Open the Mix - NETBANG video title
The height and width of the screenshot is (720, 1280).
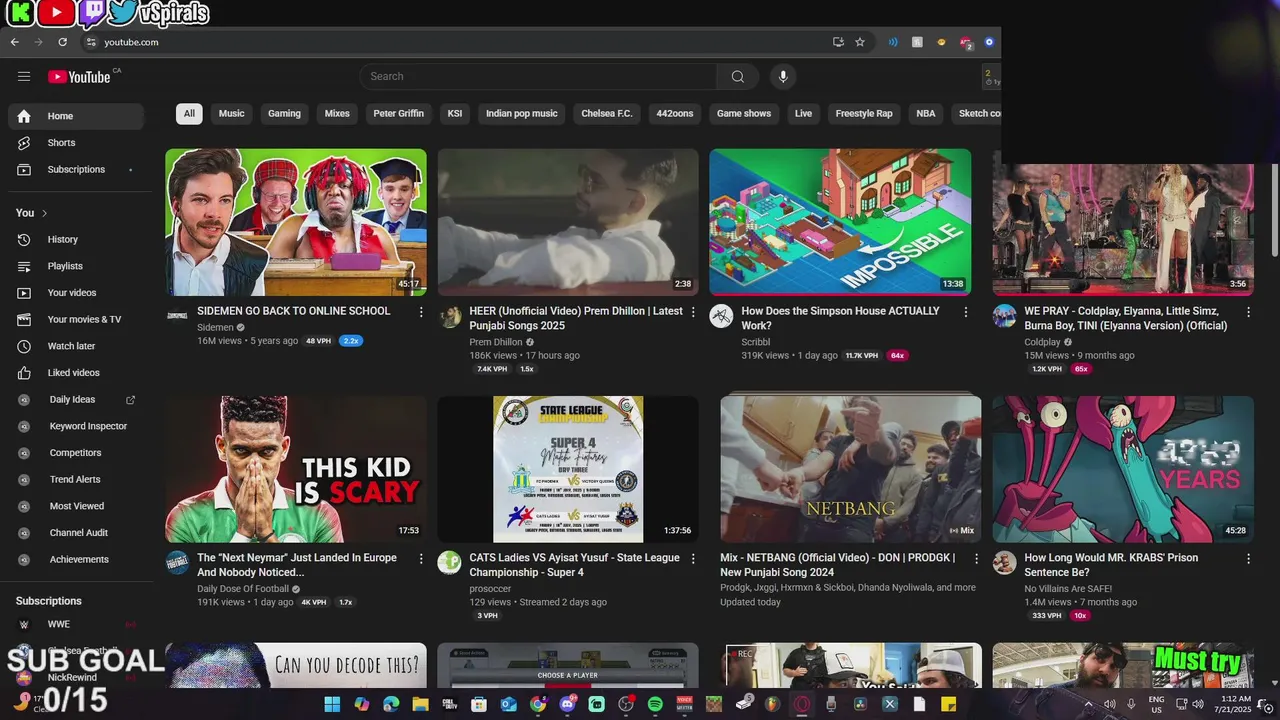point(837,565)
